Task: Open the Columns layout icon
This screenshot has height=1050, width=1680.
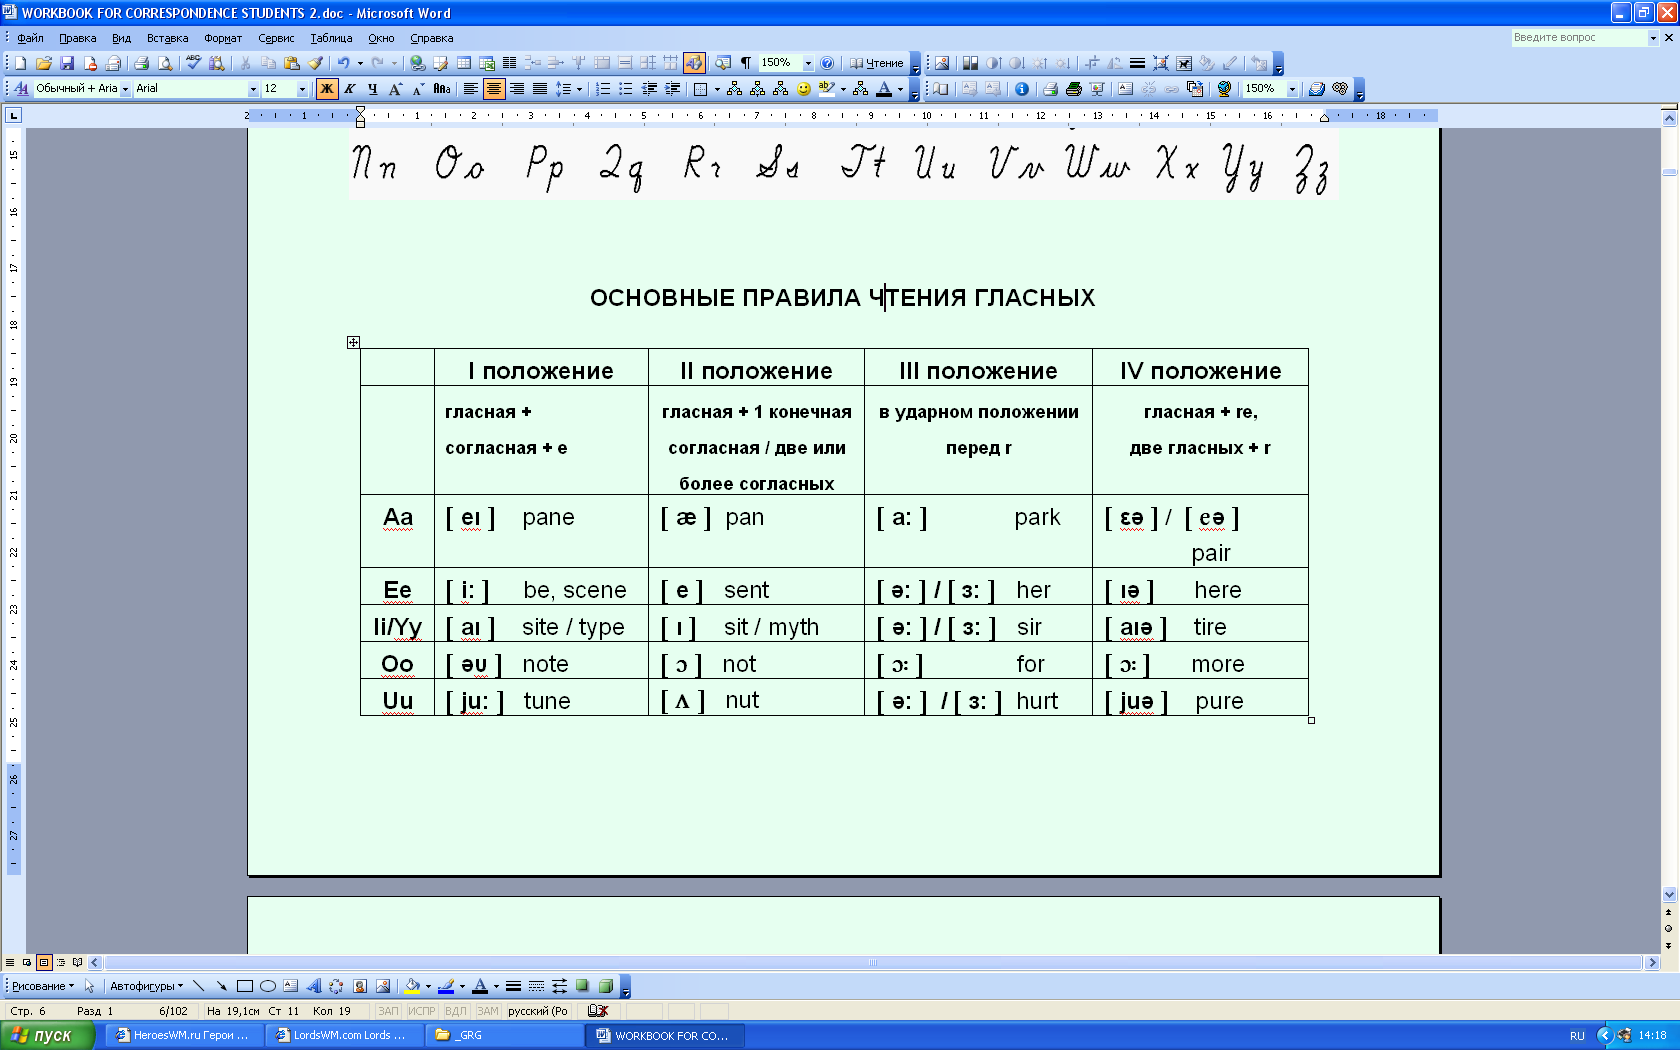Action: [509, 63]
